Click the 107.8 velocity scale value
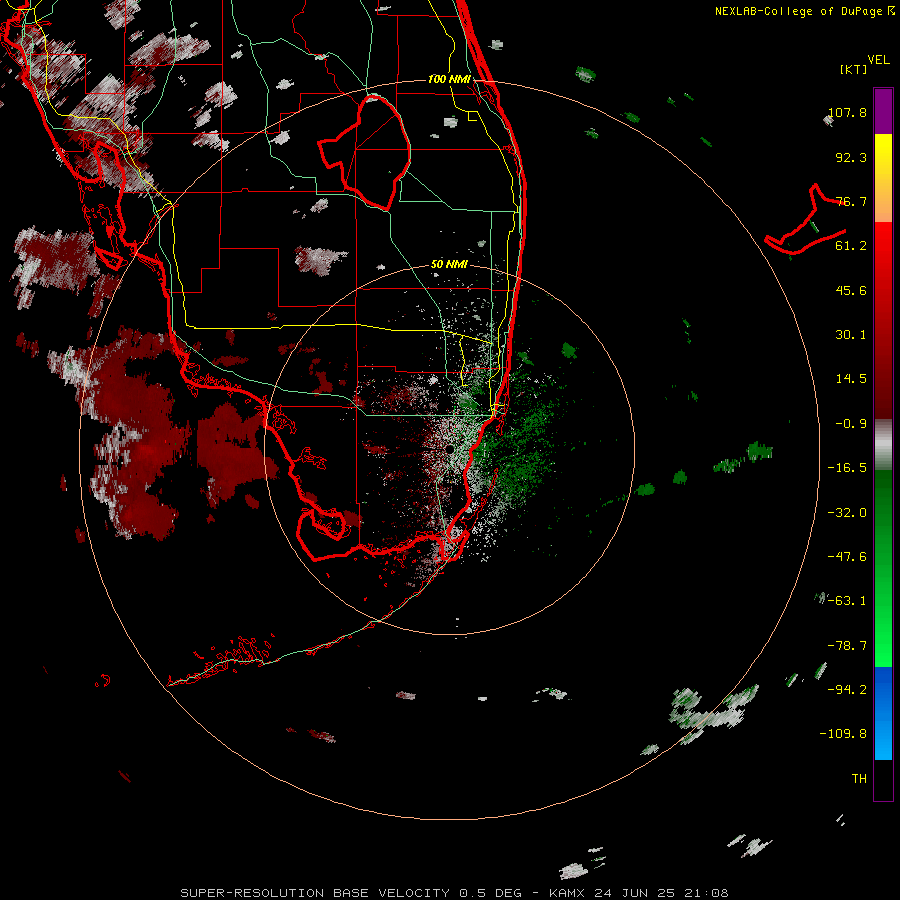 coord(847,112)
